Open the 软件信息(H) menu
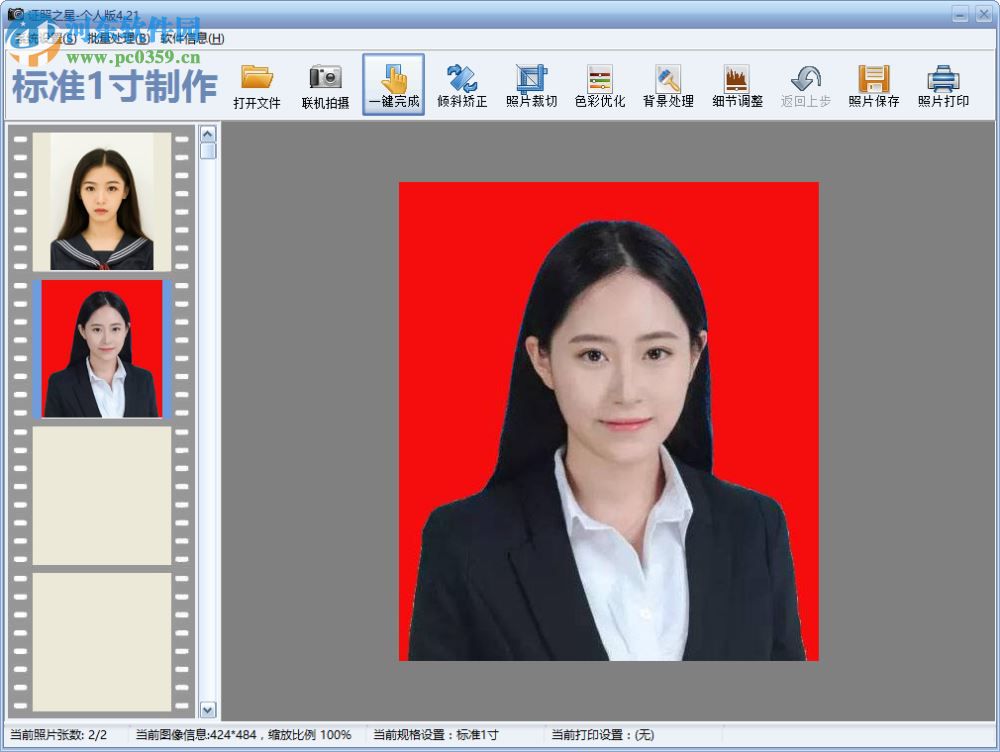 click(192, 38)
